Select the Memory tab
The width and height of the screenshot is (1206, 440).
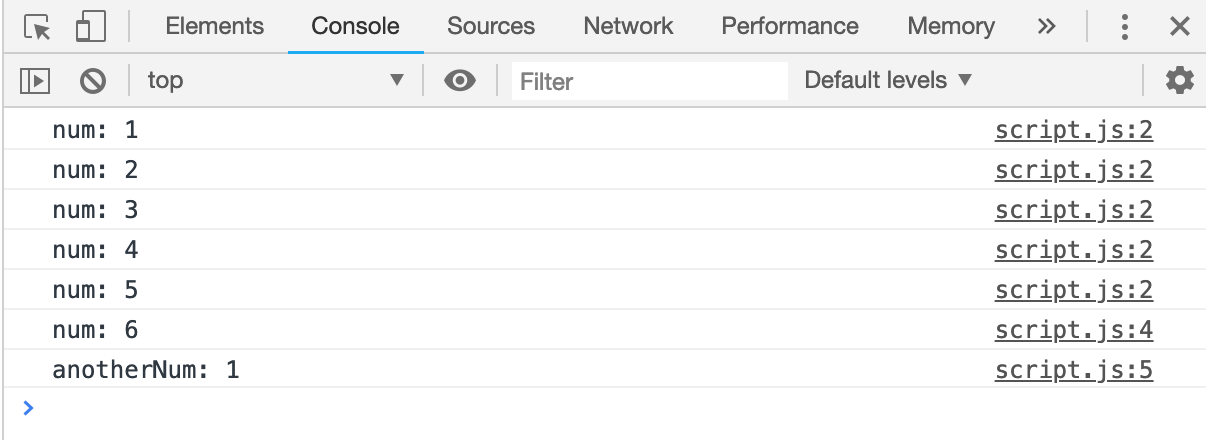[x=951, y=27]
